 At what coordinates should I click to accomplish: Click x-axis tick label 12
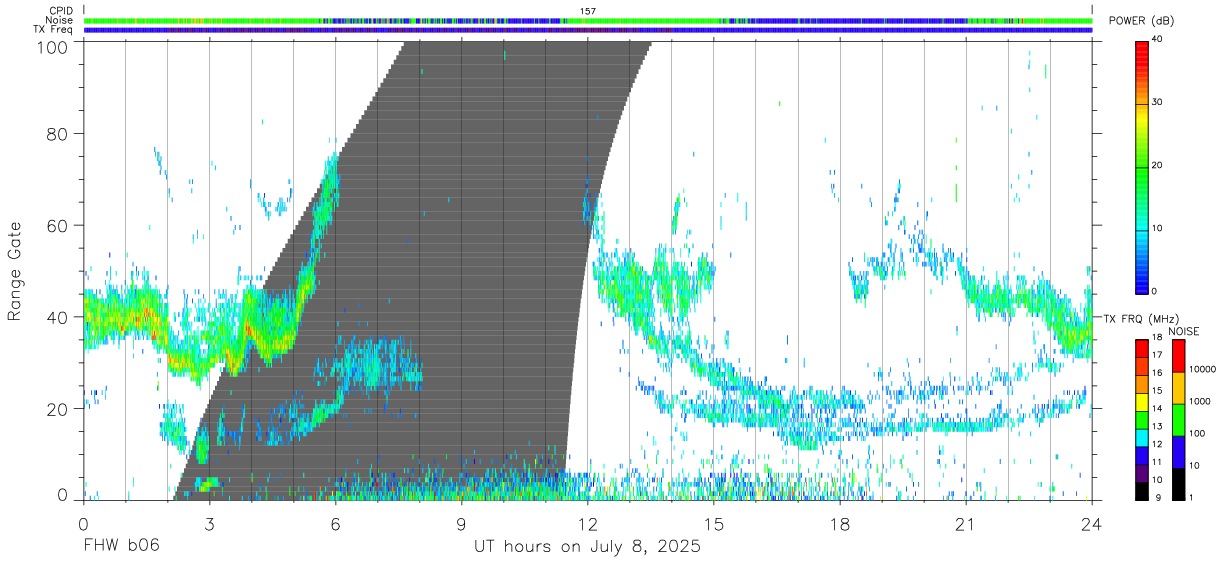click(x=588, y=523)
